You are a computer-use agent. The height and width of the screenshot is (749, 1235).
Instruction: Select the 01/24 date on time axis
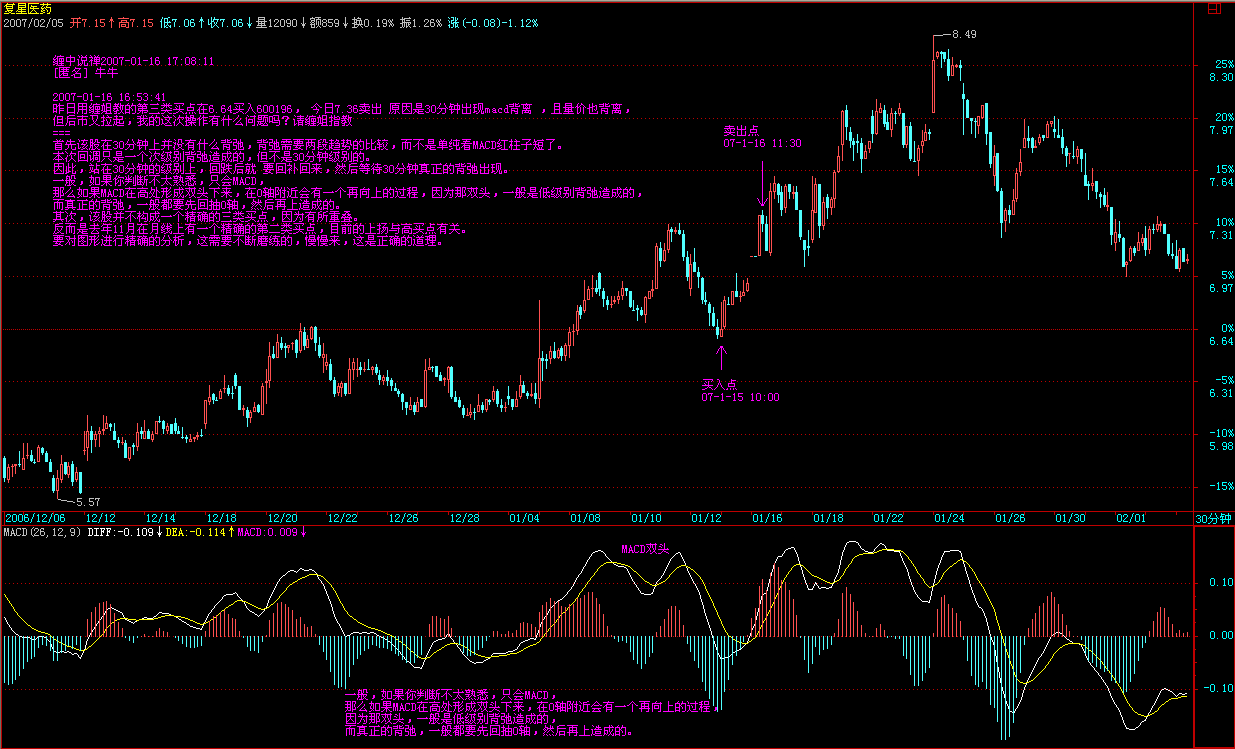coord(948,518)
